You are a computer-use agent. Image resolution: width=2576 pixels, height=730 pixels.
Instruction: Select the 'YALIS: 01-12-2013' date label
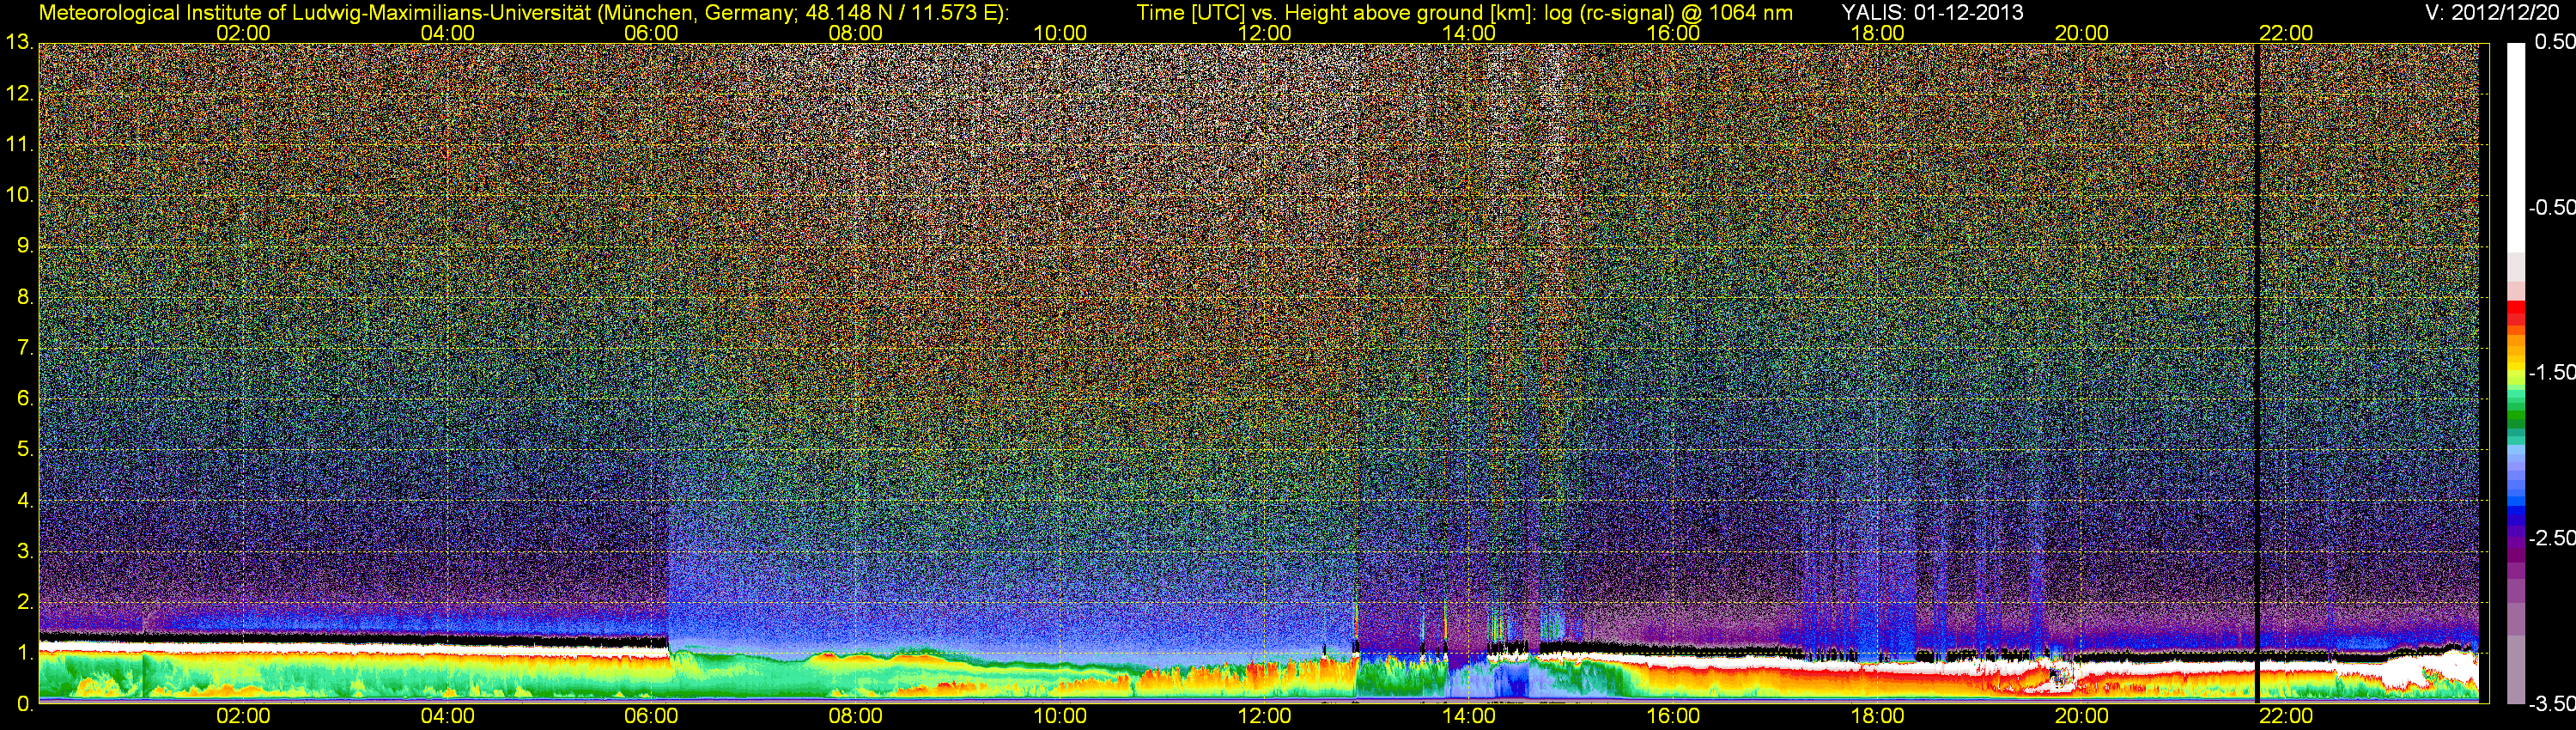1932,13
